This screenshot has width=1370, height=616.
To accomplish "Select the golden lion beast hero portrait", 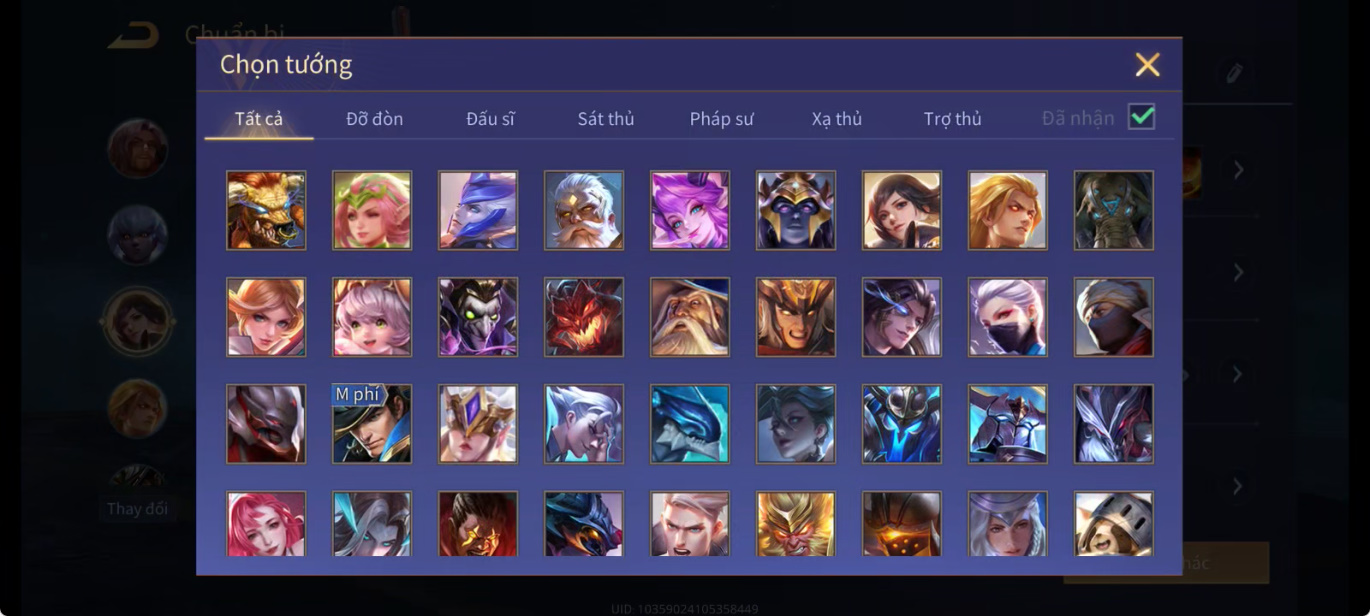I will click(266, 210).
